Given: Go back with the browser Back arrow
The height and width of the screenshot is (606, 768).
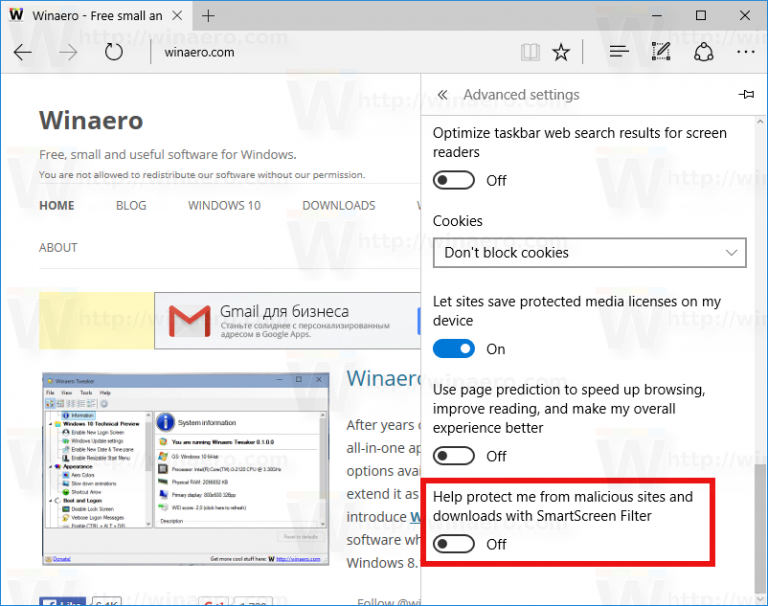Looking at the screenshot, I should point(23,52).
